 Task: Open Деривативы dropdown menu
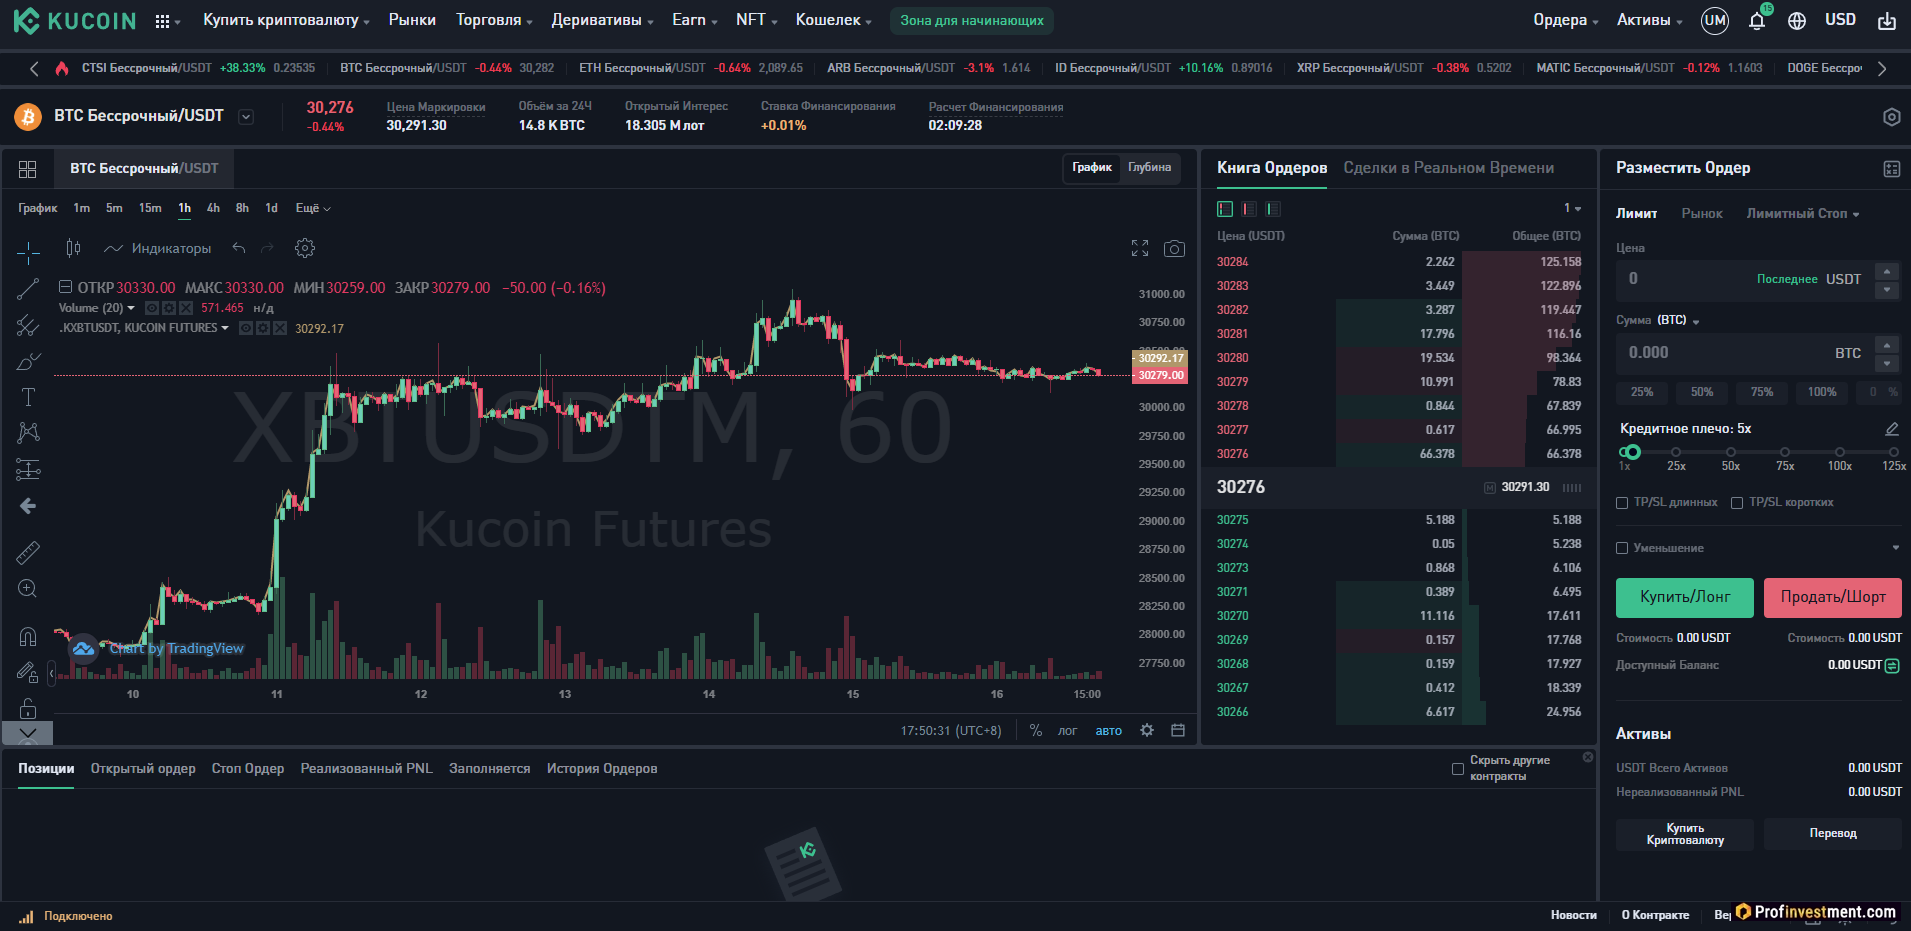(x=602, y=20)
